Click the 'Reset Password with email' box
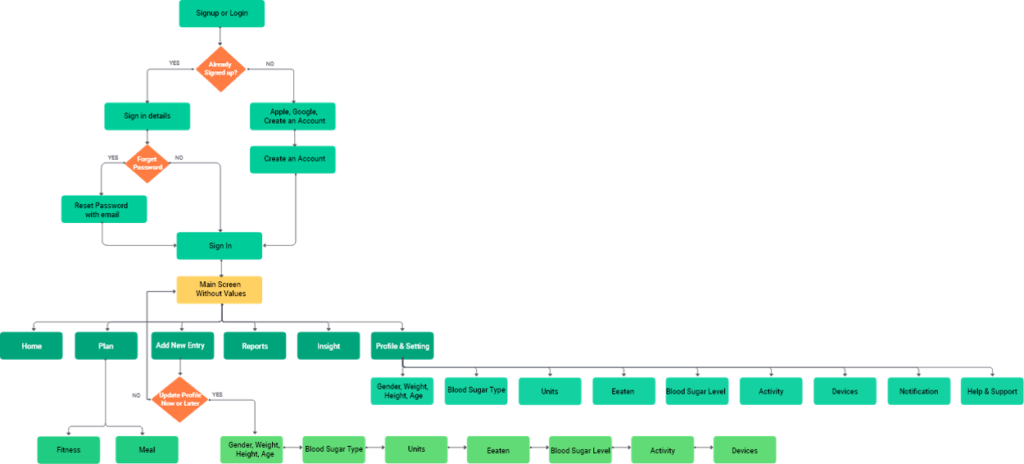 click(x=104, y=209)
